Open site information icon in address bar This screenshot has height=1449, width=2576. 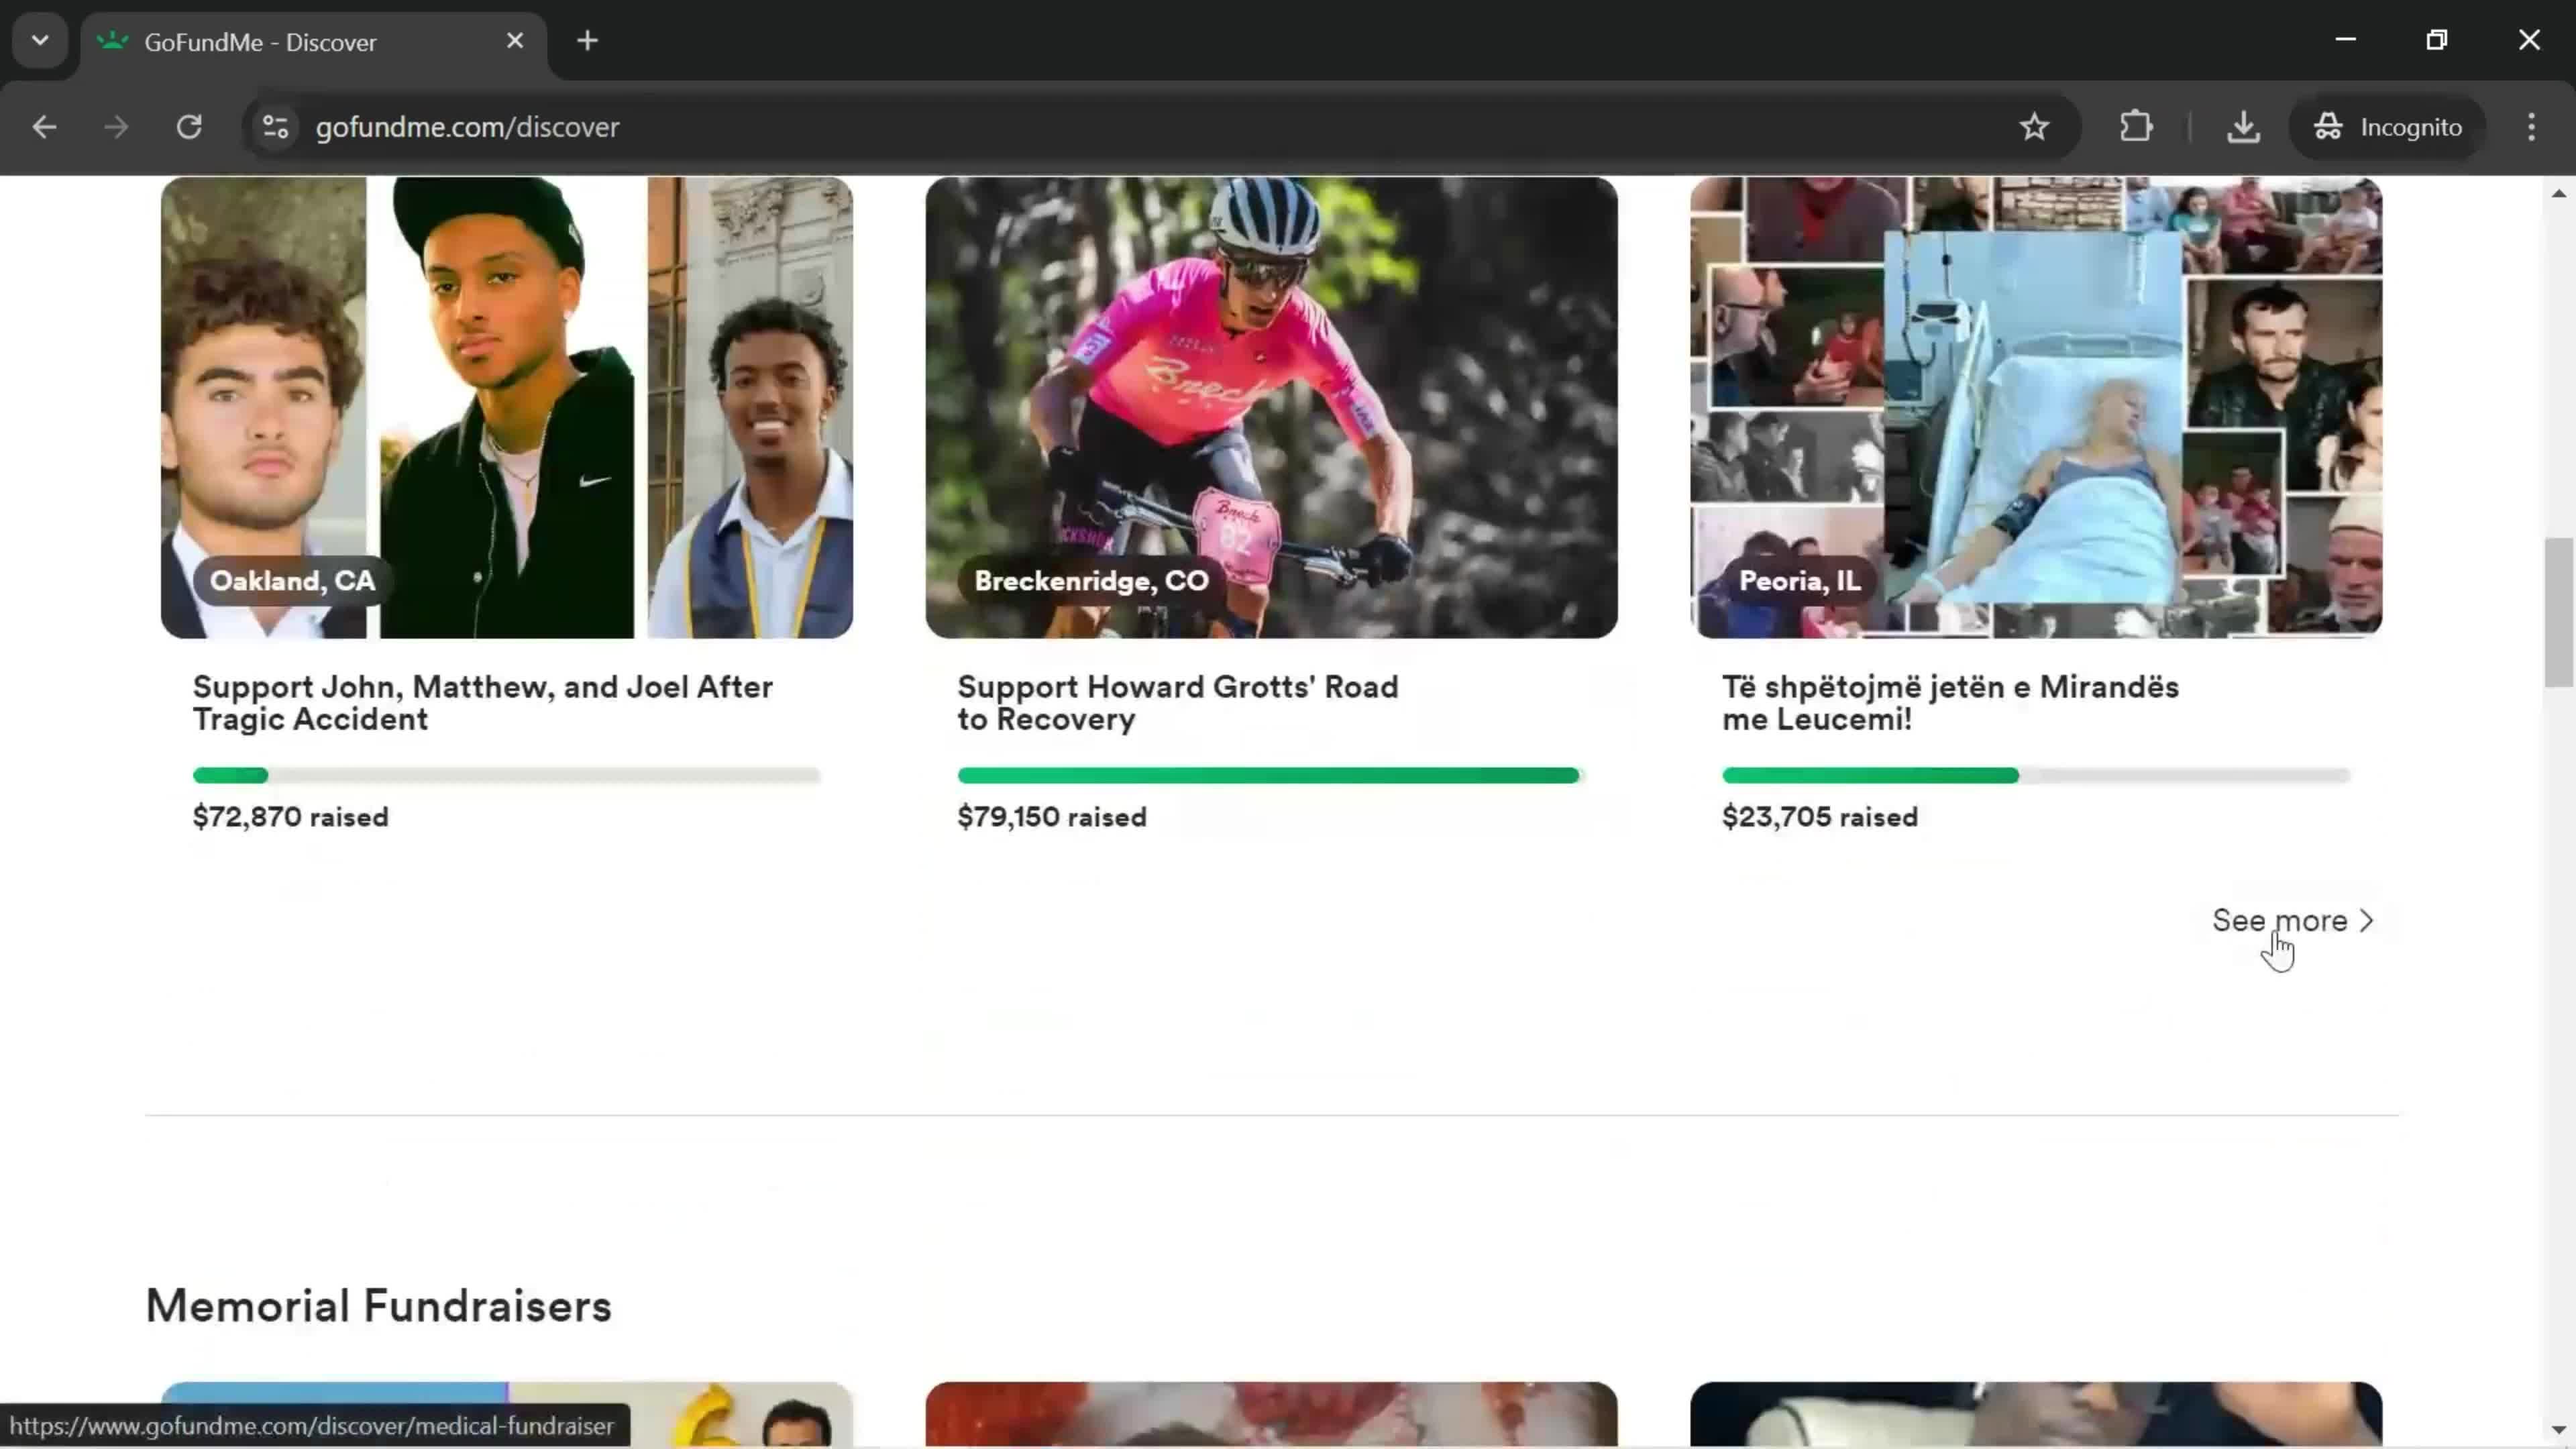point(275,127)
